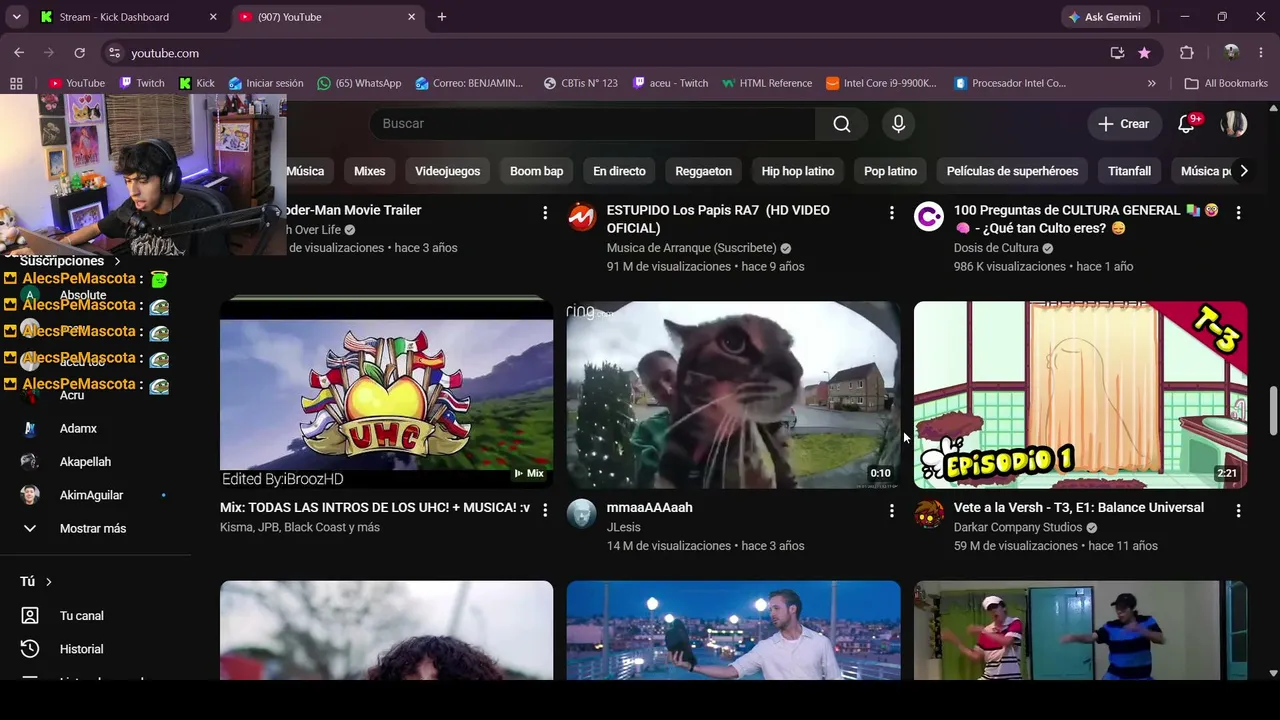Select the Boom bap chip
The width and height of the screenshot is (1280, 720).
pyautogui.click(x=536, y=171)
